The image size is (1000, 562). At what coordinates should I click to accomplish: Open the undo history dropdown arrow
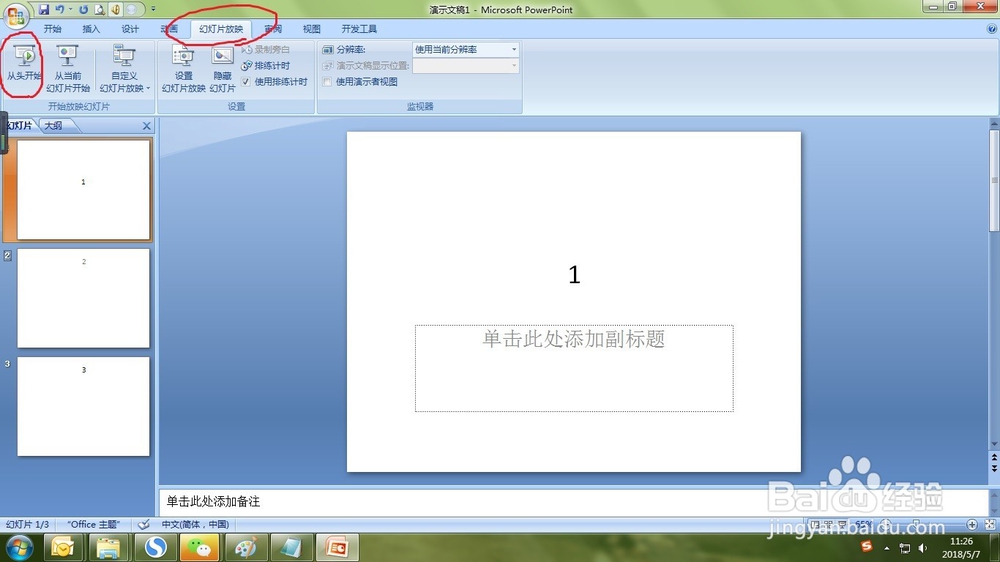pos(70,10)
